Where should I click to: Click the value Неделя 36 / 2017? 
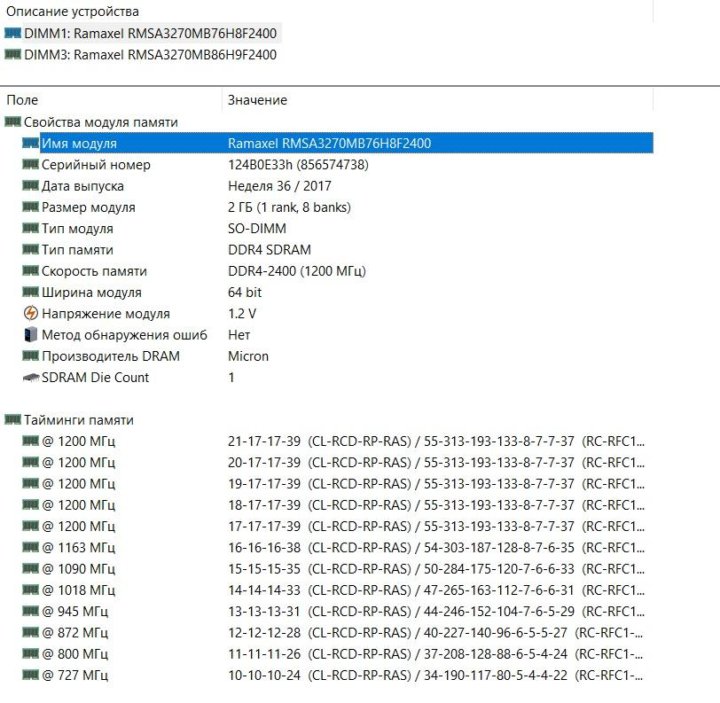[x=279, y=186]
